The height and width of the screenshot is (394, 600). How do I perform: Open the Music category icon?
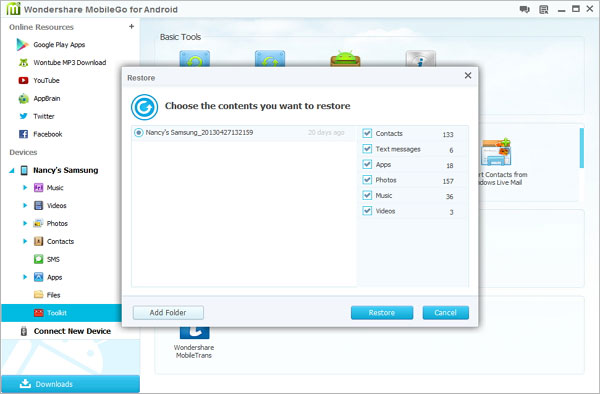coord(38,187)
